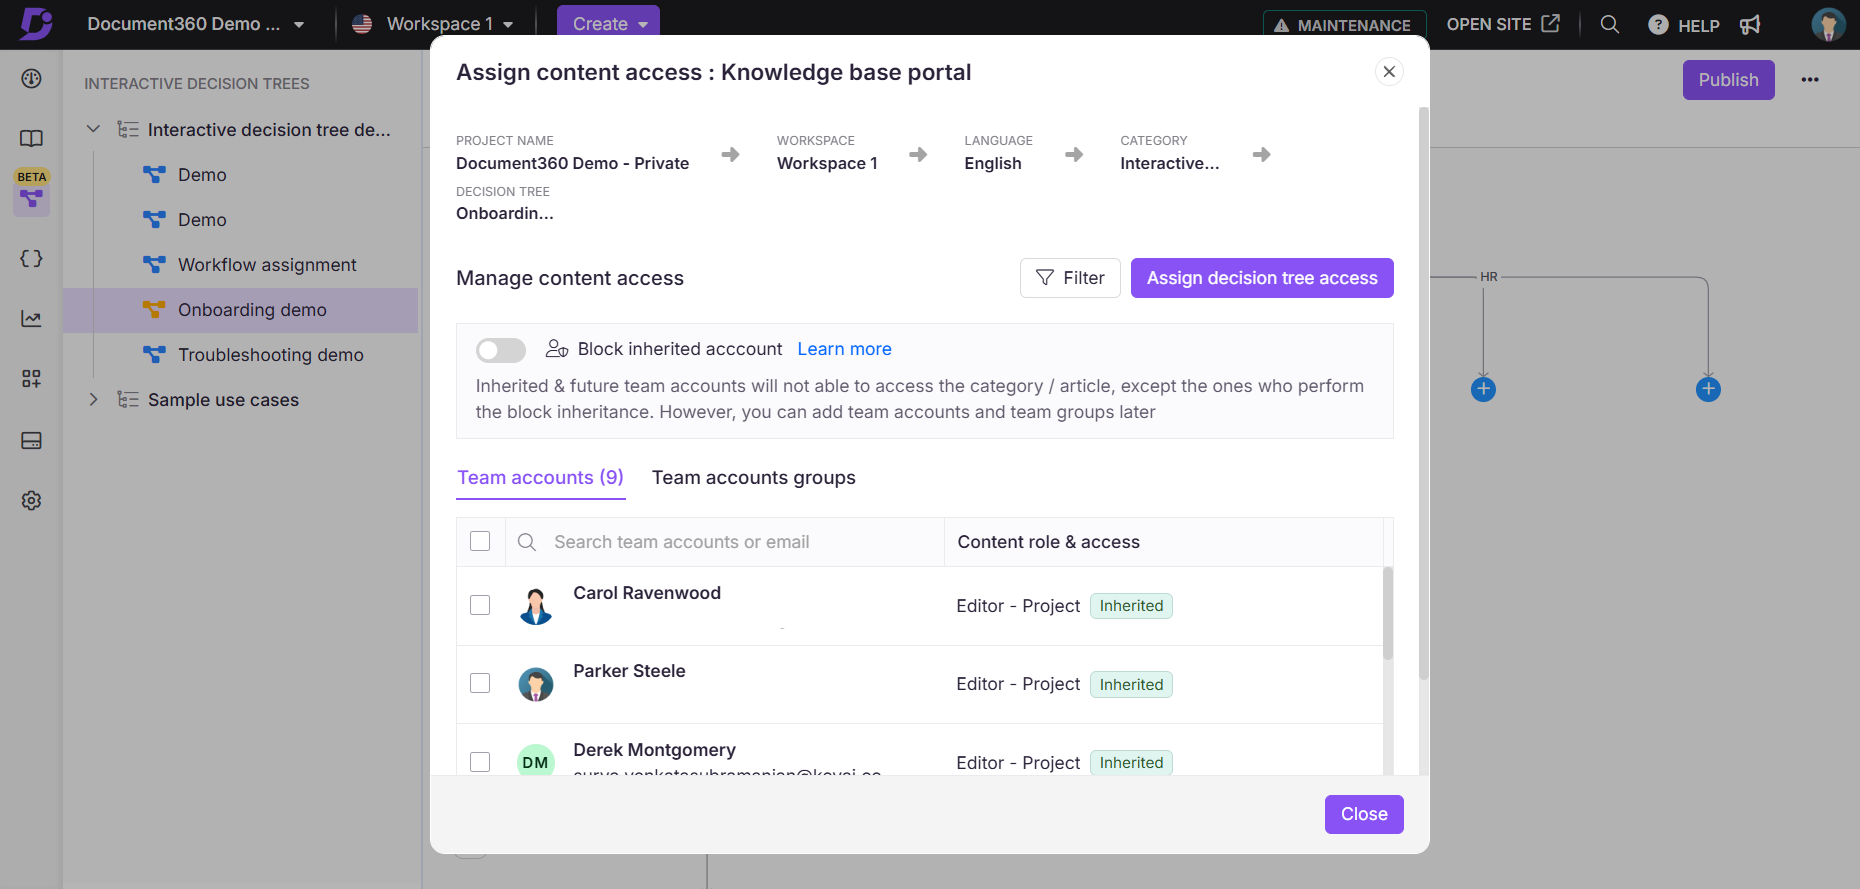
Task: Expand the Sample use cases category
Action: click(93, 399)
